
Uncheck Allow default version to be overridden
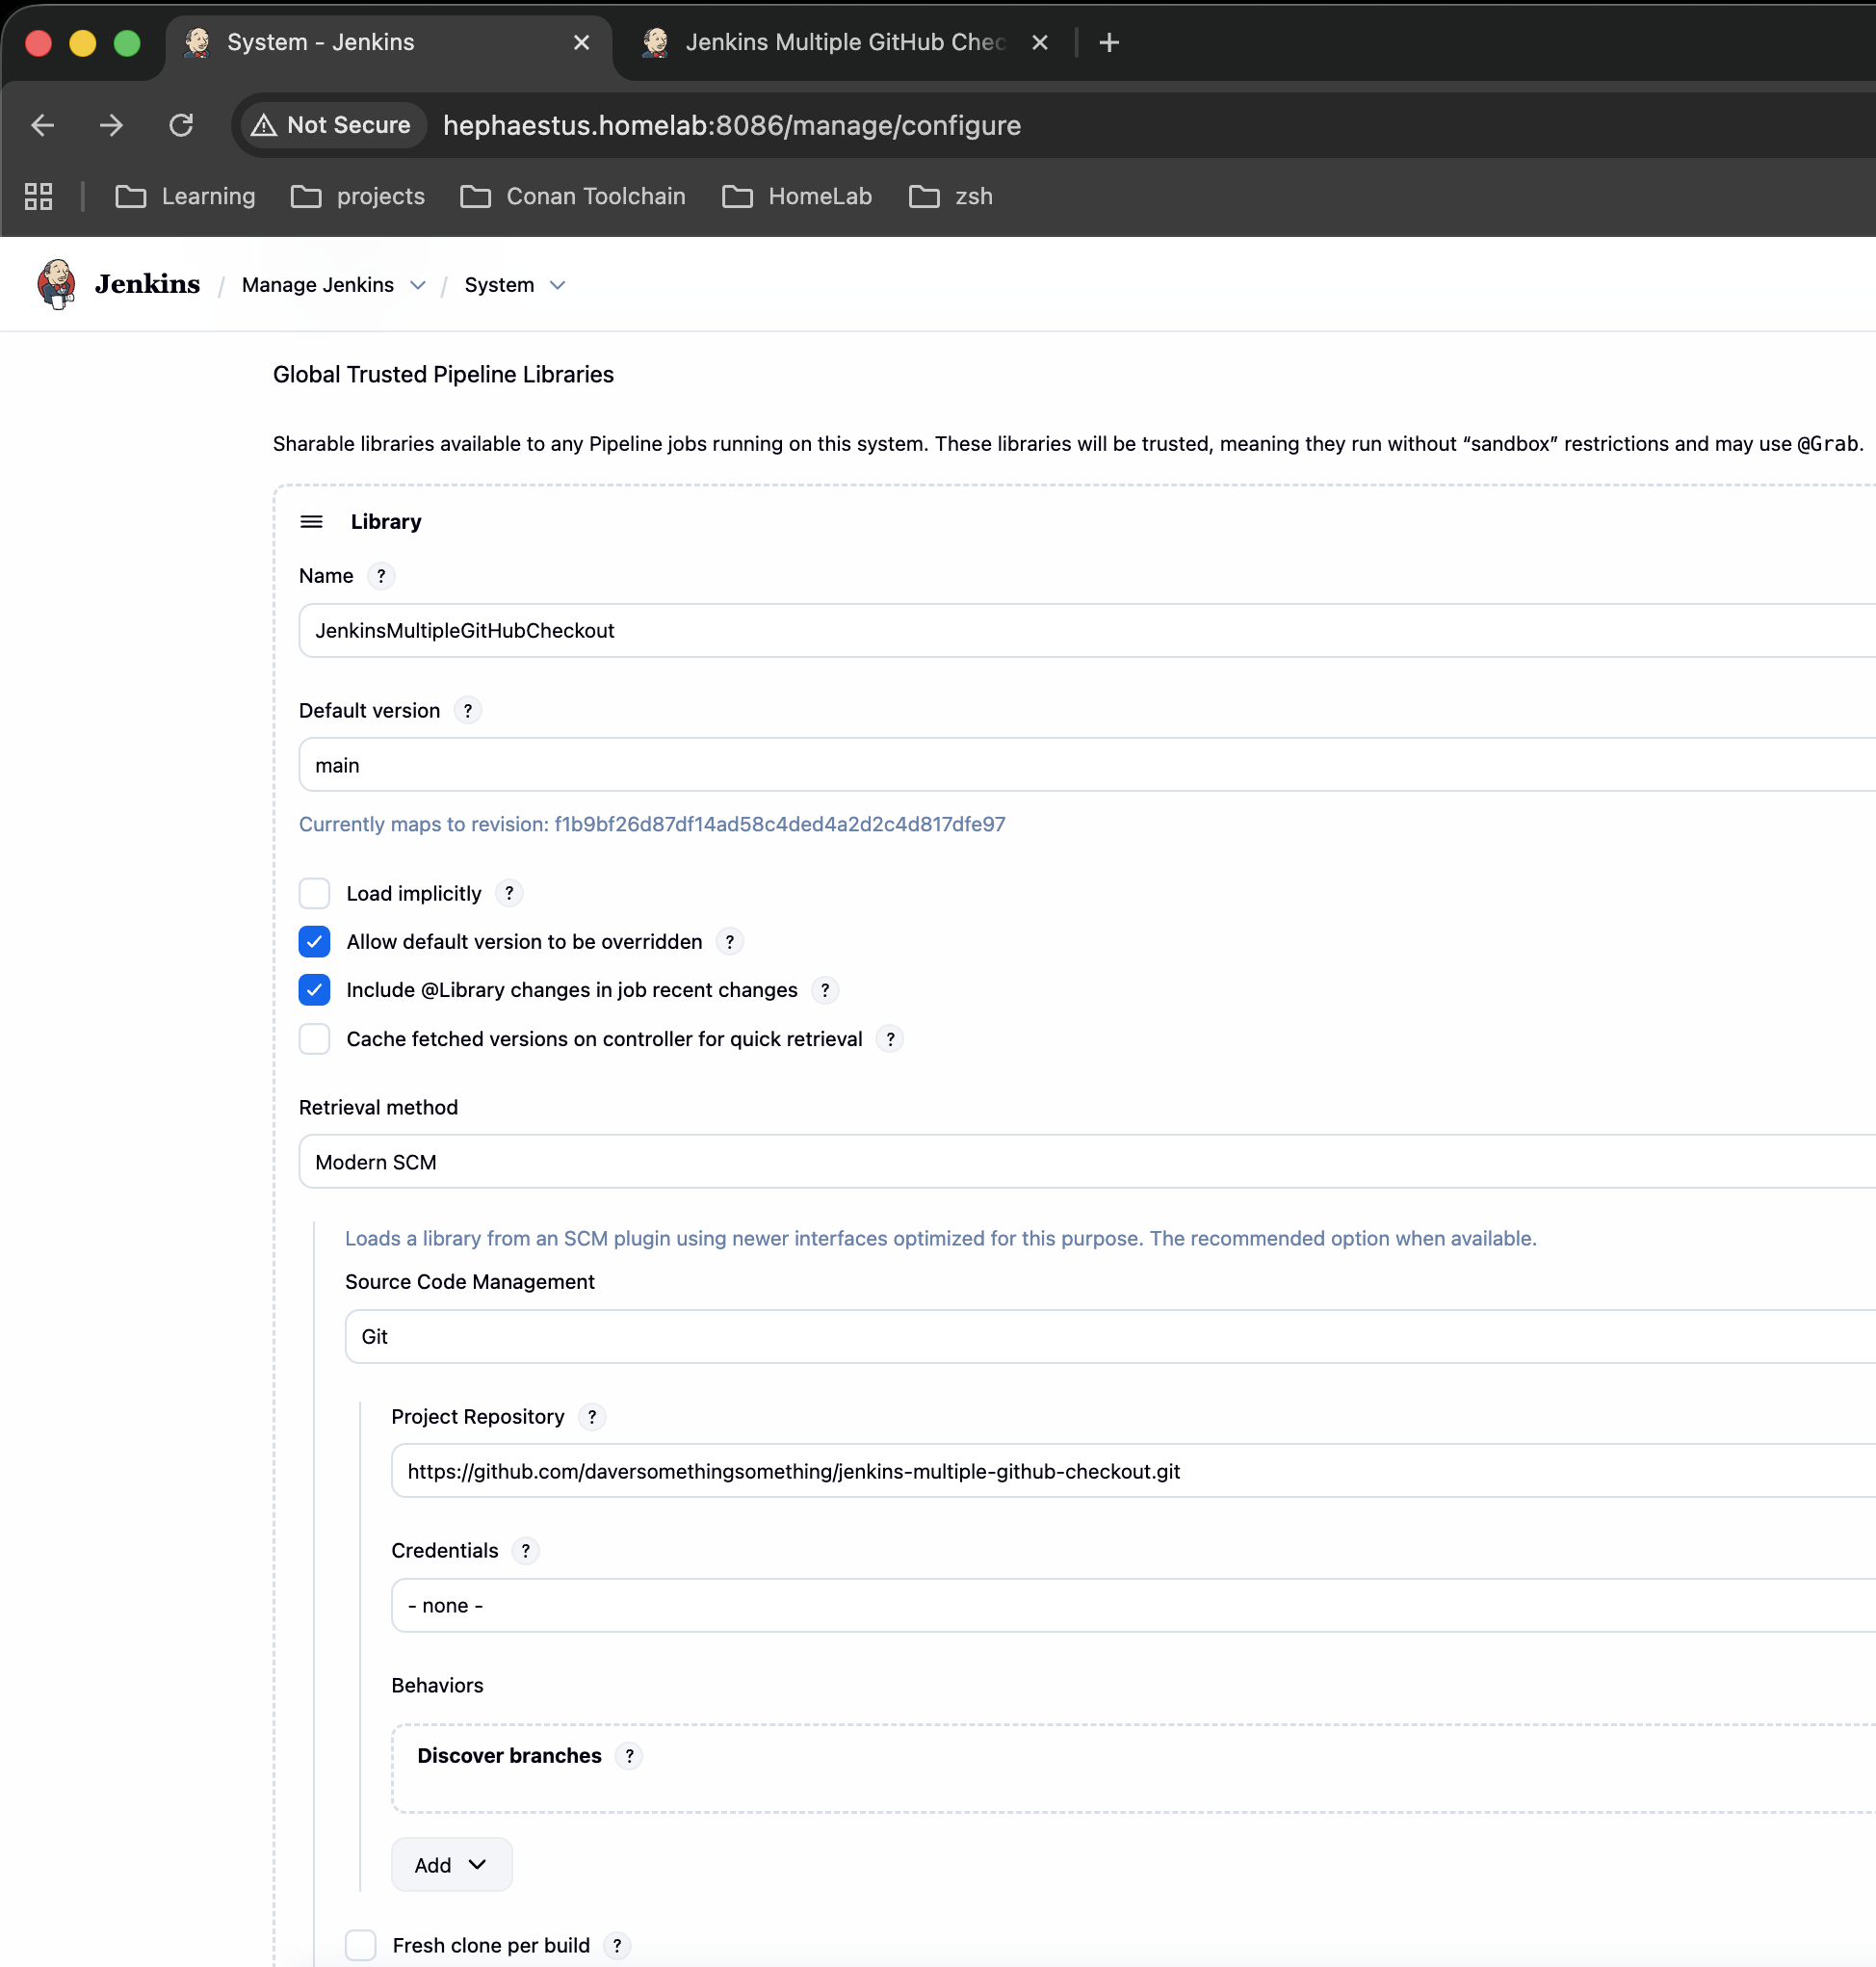tap(314, 941)
